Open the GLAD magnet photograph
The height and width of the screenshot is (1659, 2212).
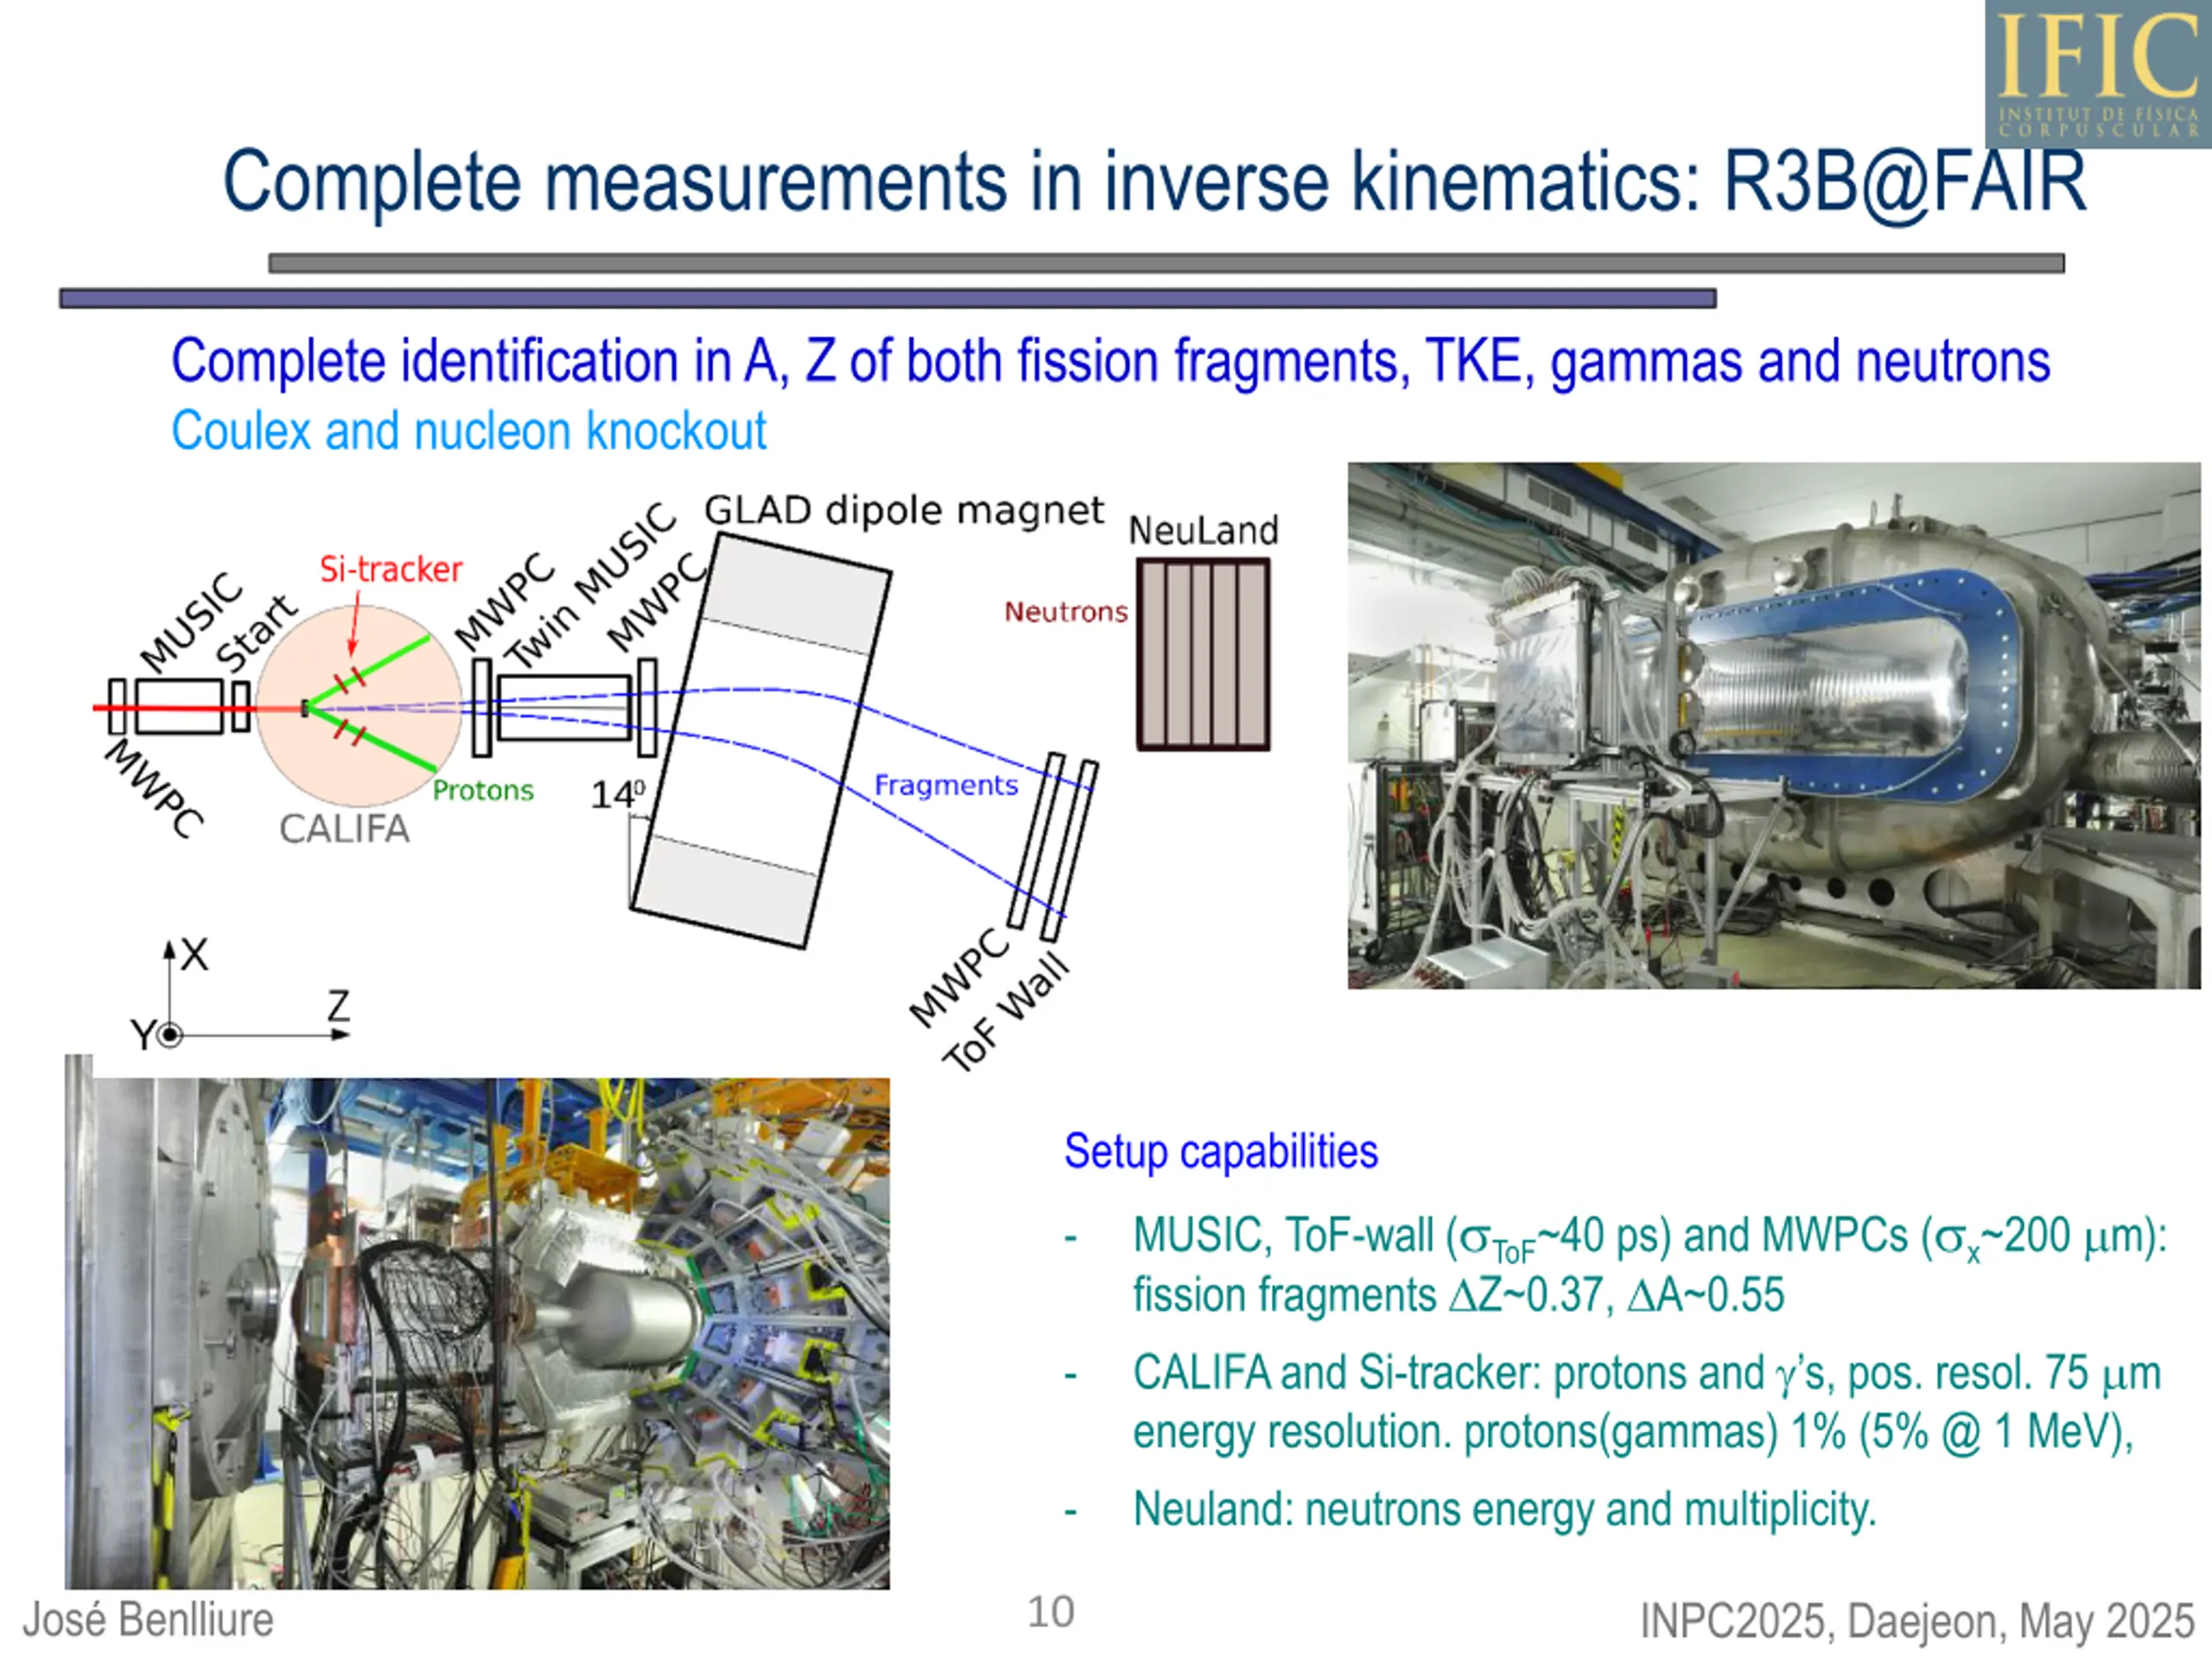point(1774,725)
